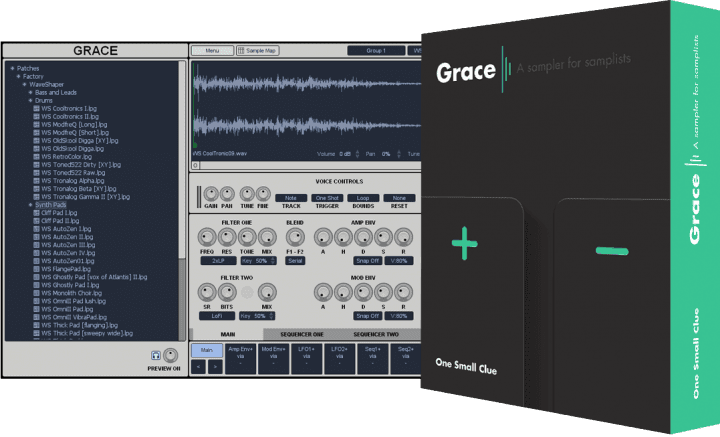The width and height of the screenshot is (720, 437).
Task: Switch to the SEQUENCER TWO tab
Action: click(376, 334)
